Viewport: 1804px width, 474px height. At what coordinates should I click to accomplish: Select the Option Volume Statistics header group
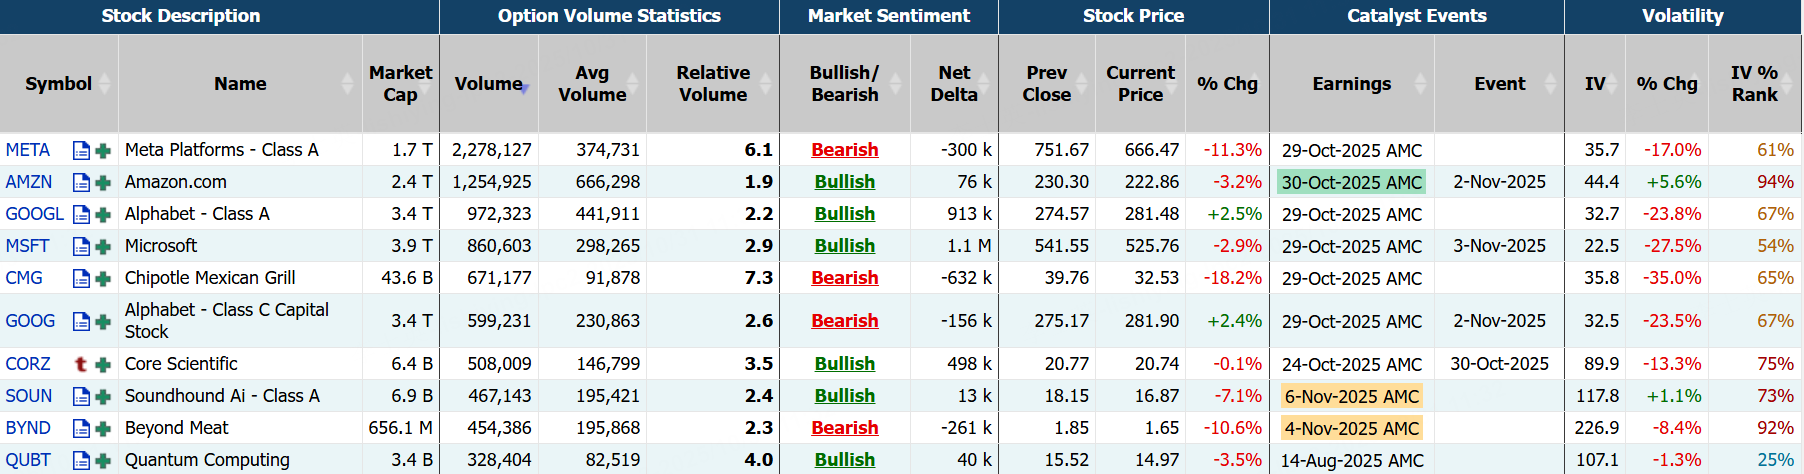[609, 16]
